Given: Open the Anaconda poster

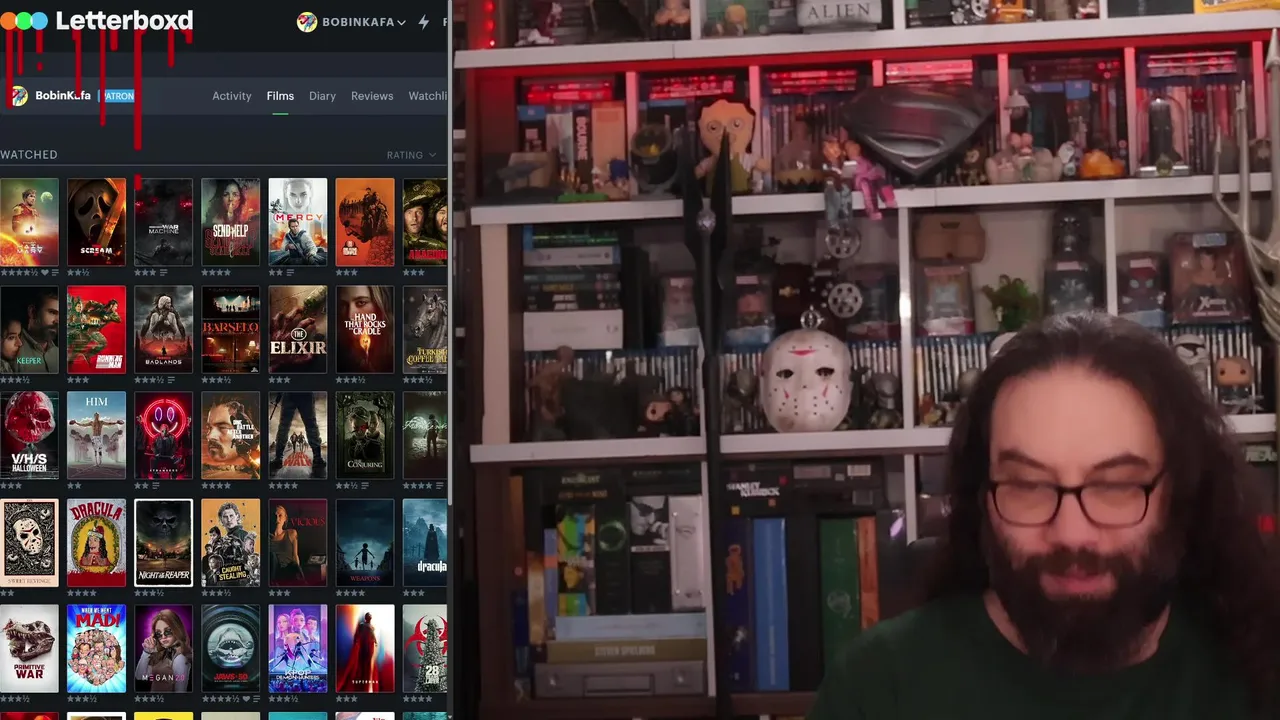Looking at the screenshot, I should pos(425,222).
